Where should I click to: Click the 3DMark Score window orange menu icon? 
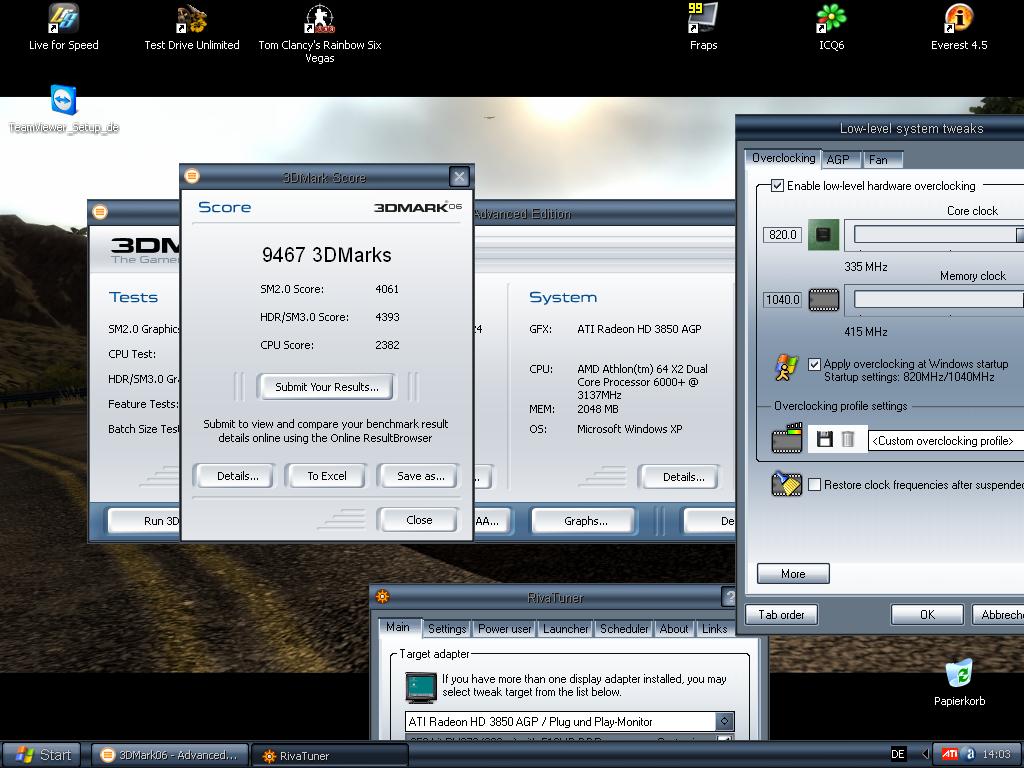(192, 176)
